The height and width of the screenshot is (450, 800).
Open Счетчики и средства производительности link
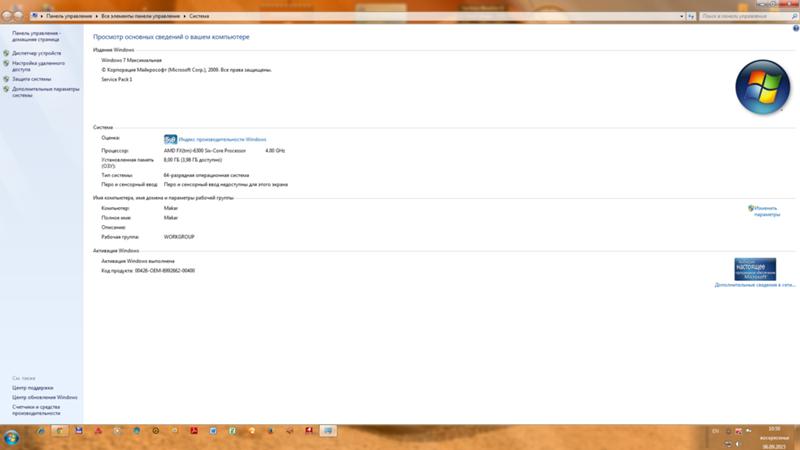[36, 410]
